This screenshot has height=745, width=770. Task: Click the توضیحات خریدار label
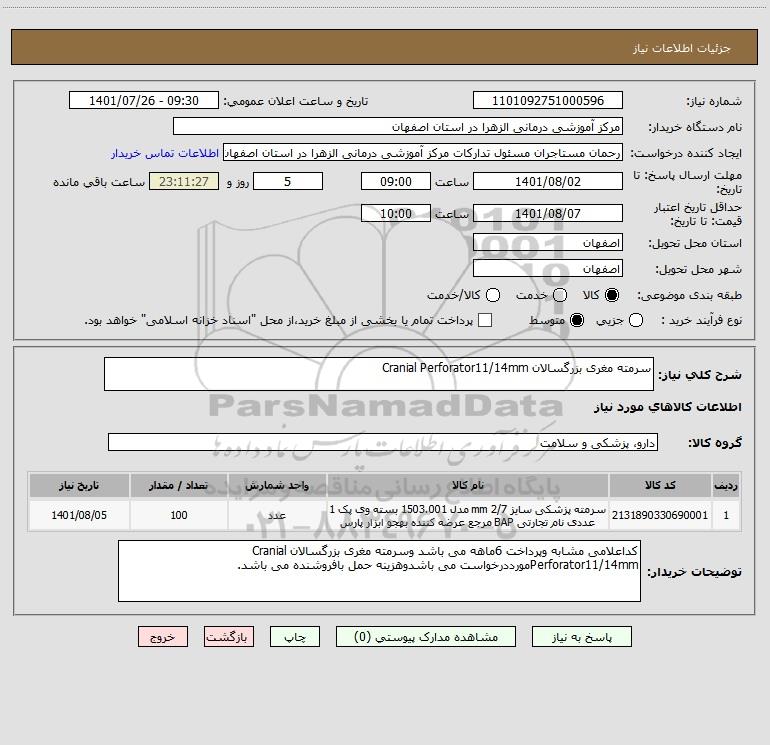694,572
